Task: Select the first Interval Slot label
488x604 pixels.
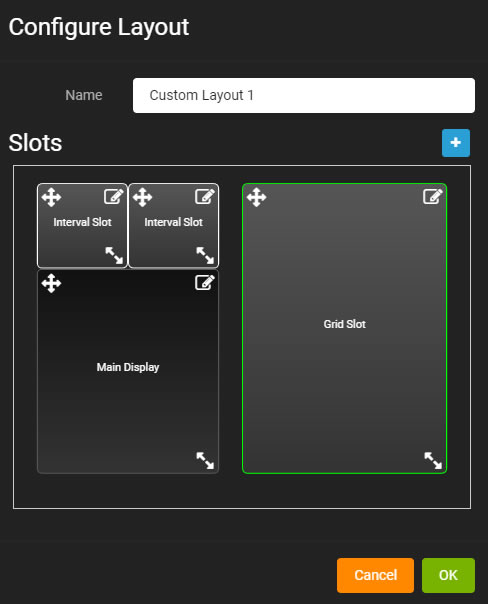Action: pyautogui.click(x=82, y=222)
